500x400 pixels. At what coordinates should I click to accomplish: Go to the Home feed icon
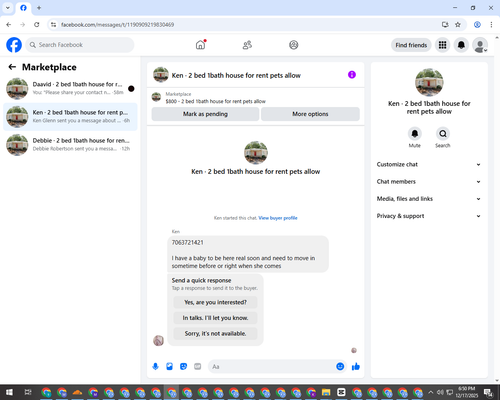(x=200, y=45)
